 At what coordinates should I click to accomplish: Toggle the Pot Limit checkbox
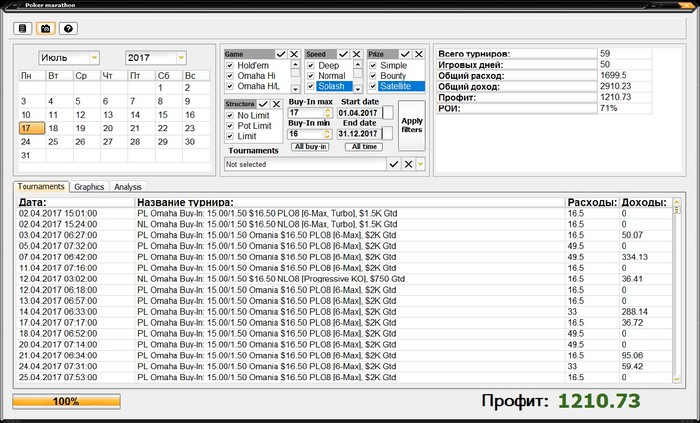pyautogui.click(x=230, y=126)
